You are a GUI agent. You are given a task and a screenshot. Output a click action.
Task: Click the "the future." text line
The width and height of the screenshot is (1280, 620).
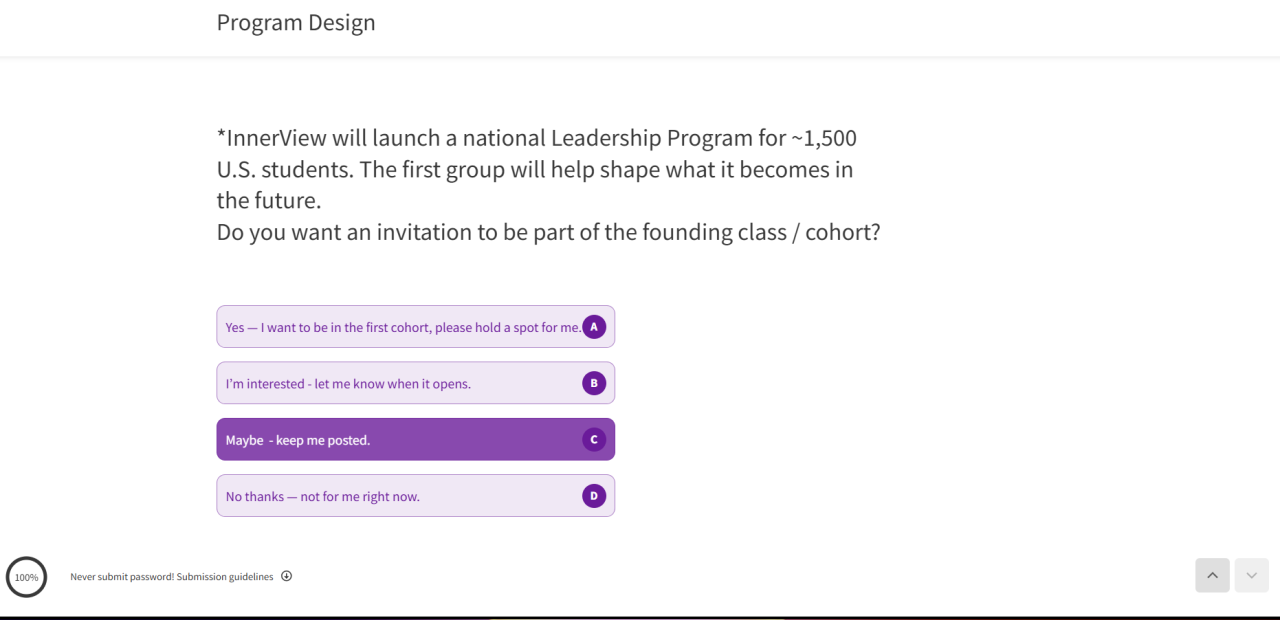[269, 201]
